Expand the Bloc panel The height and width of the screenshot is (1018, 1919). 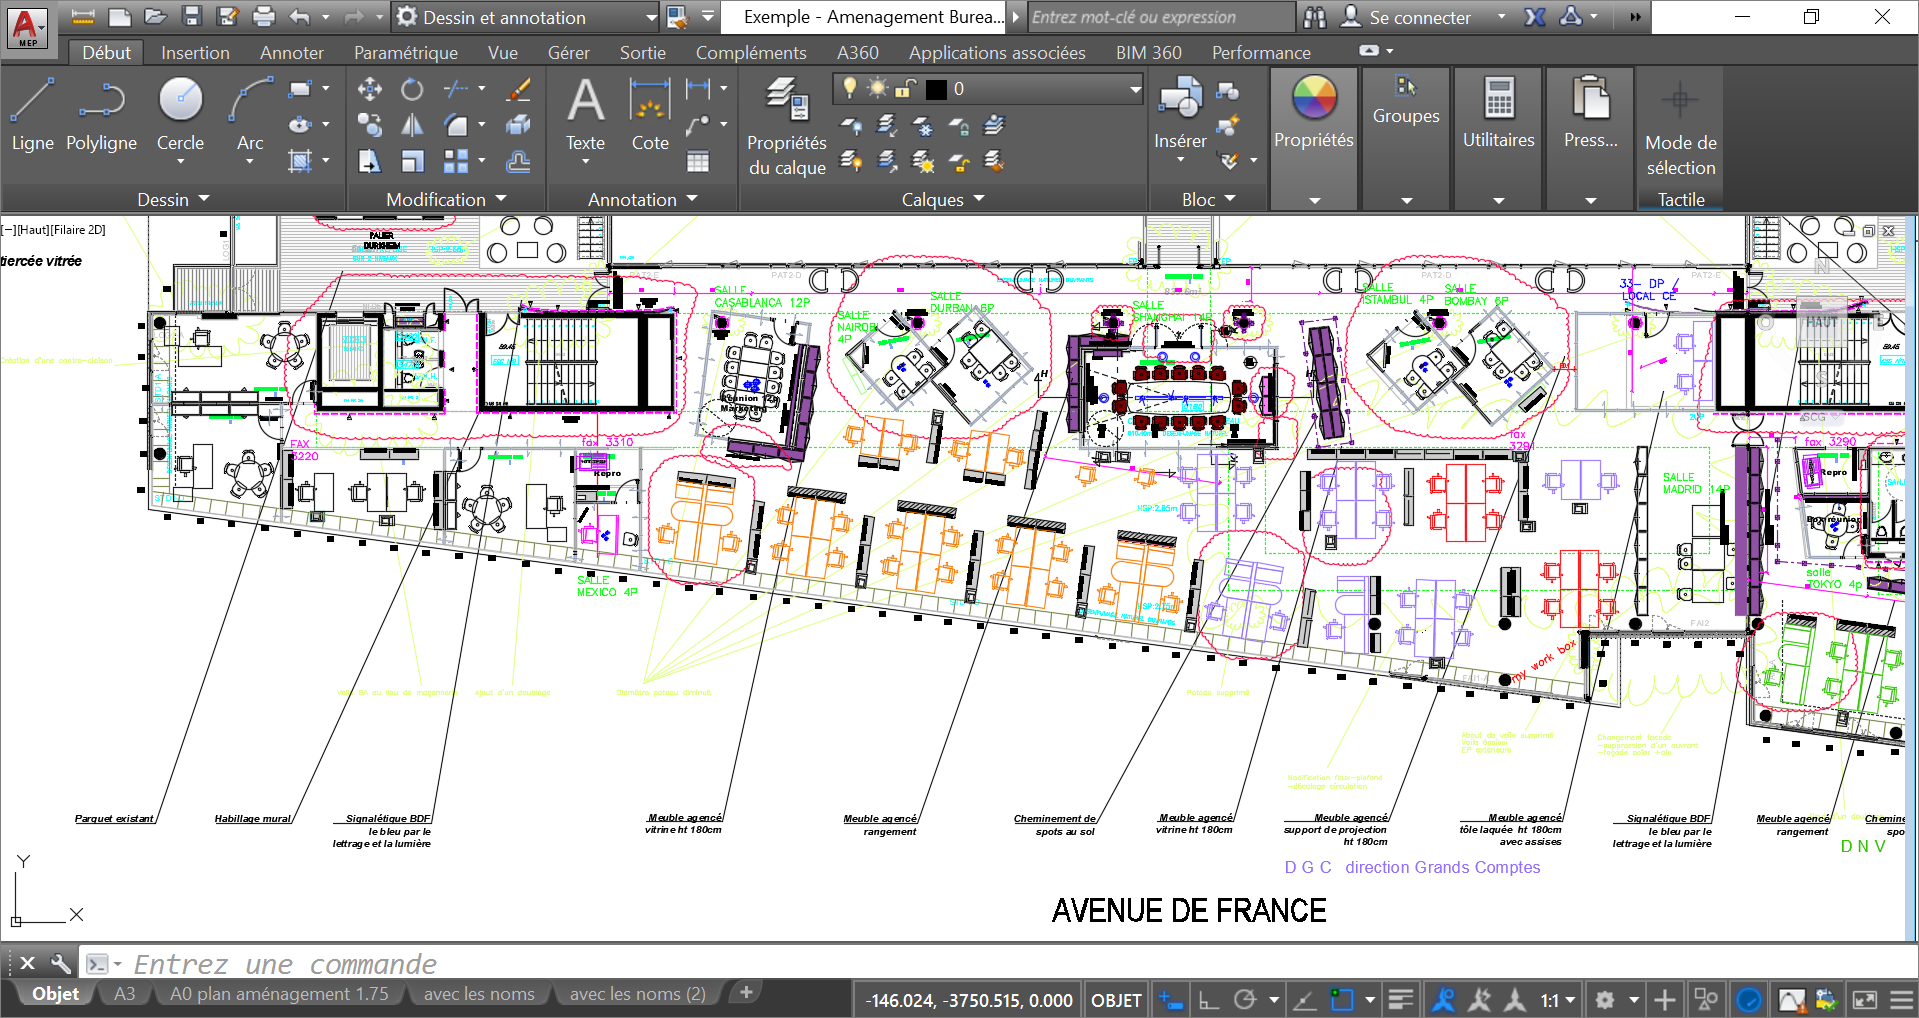pos(1208,199)
